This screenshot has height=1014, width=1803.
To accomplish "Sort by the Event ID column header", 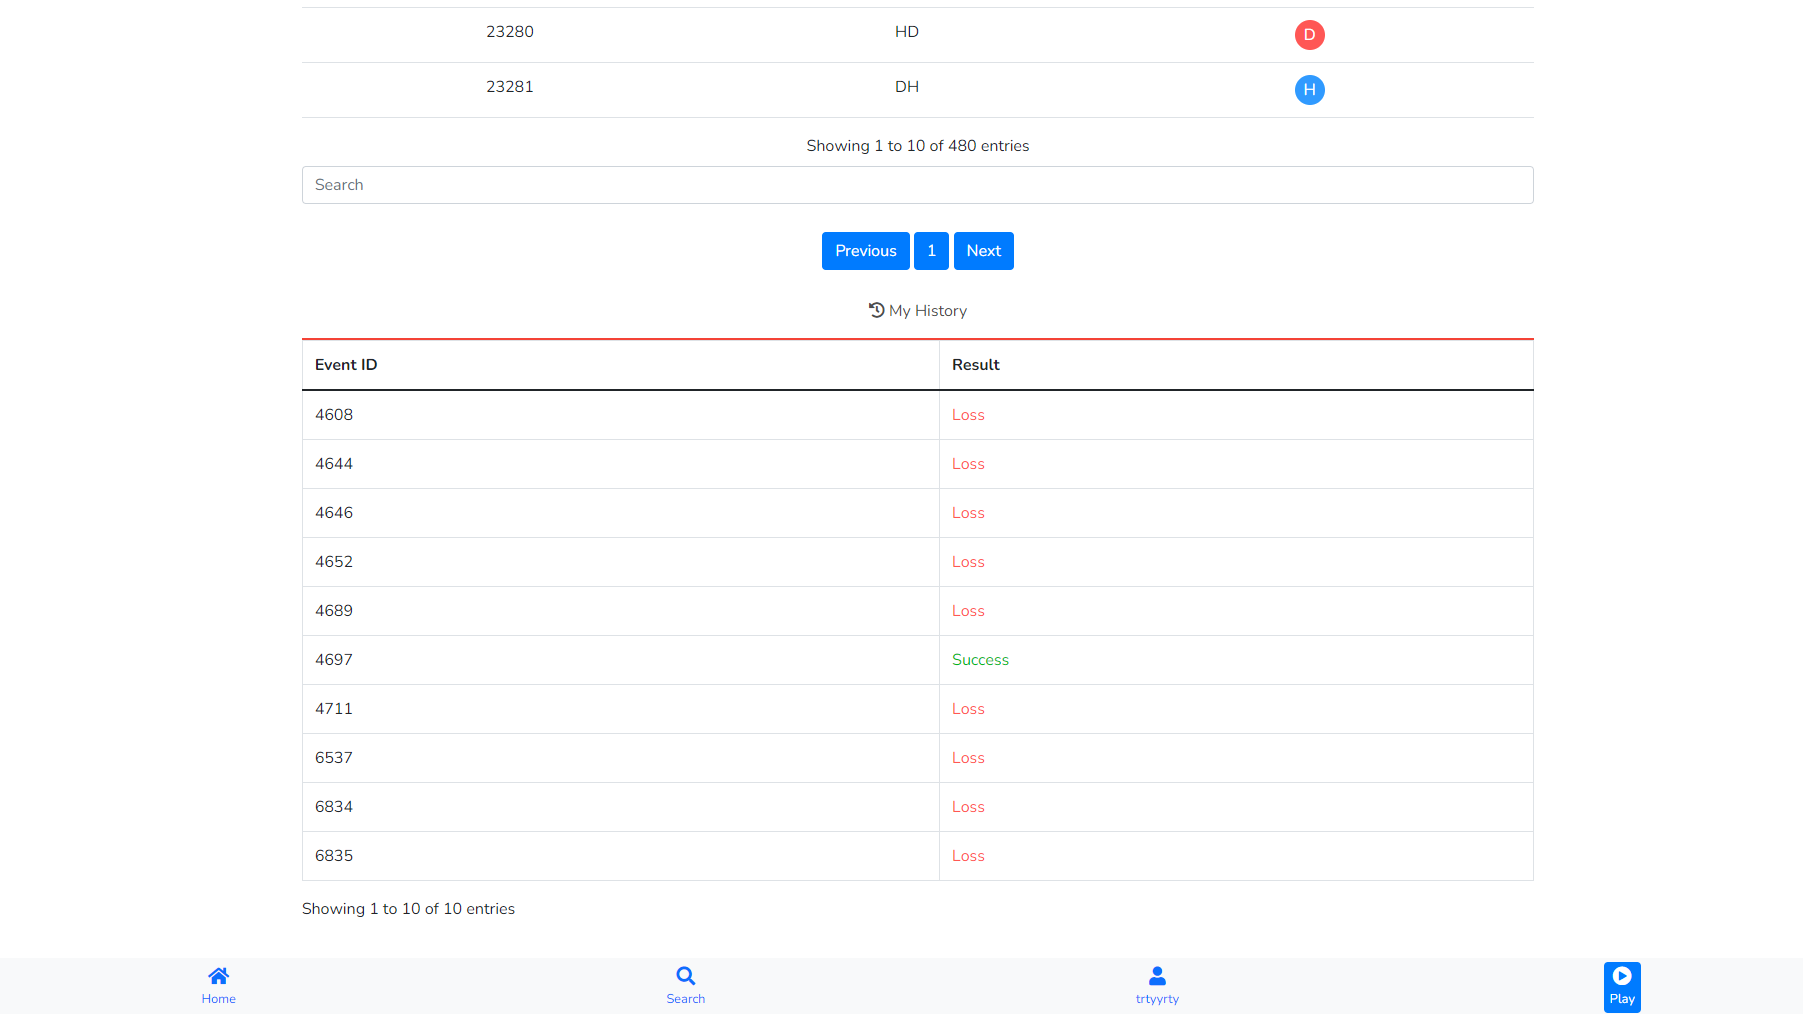I will (346, 364).
